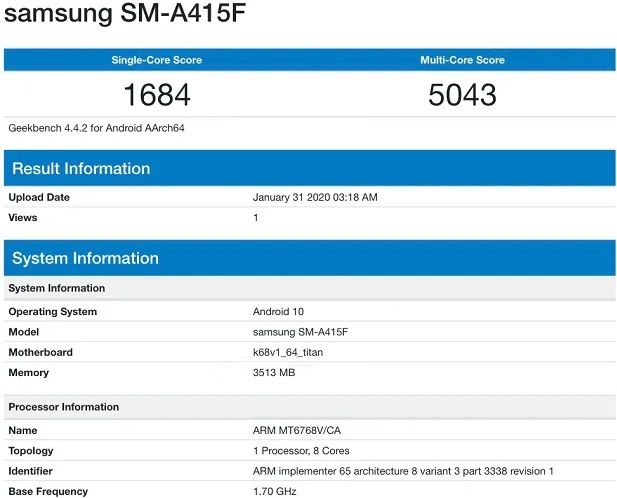Select the Upload Date label

coord(39,197)
